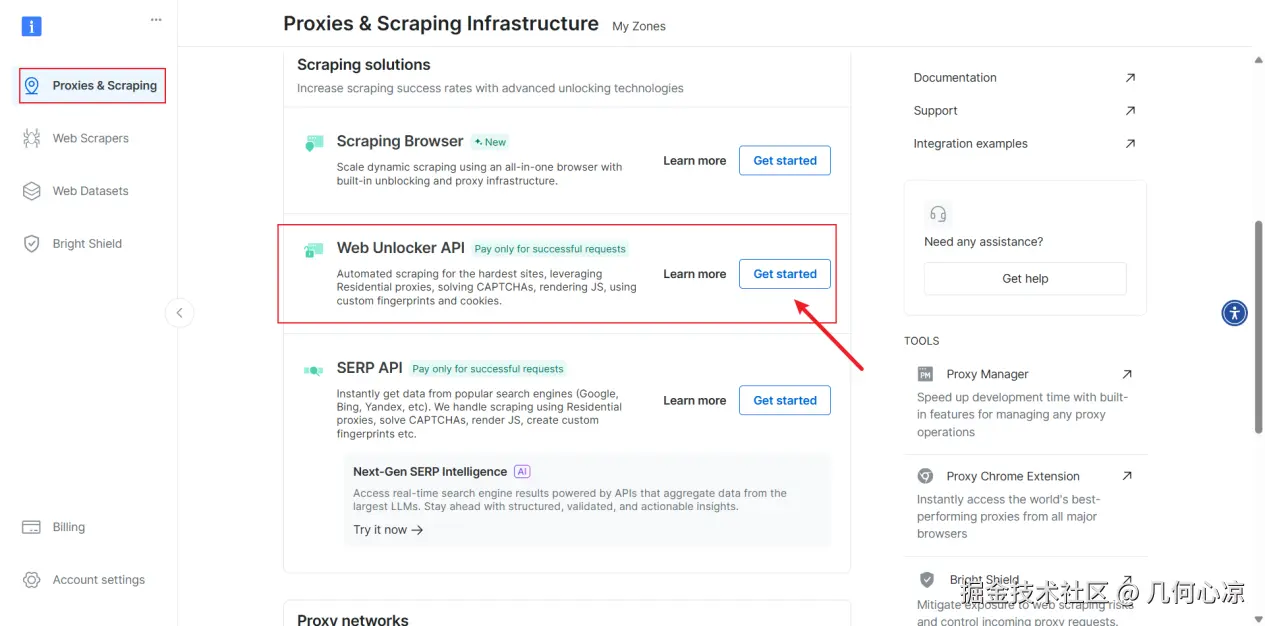
Task: Open Integration examples link
Action: 970,144
